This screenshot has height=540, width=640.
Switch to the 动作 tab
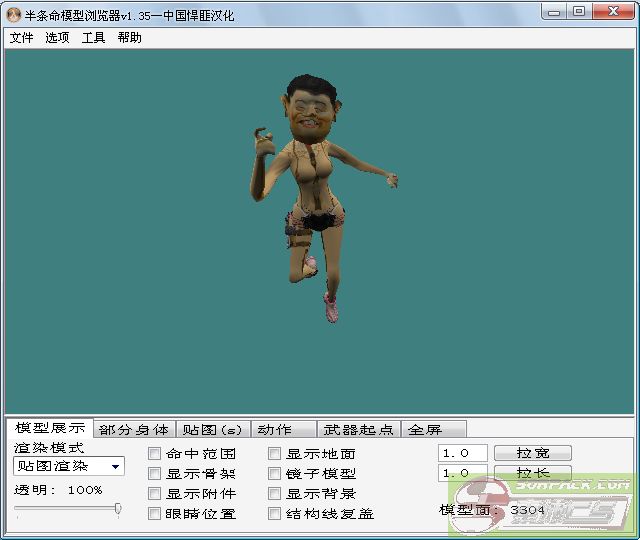pyautogui.click(x=275, y=430)
